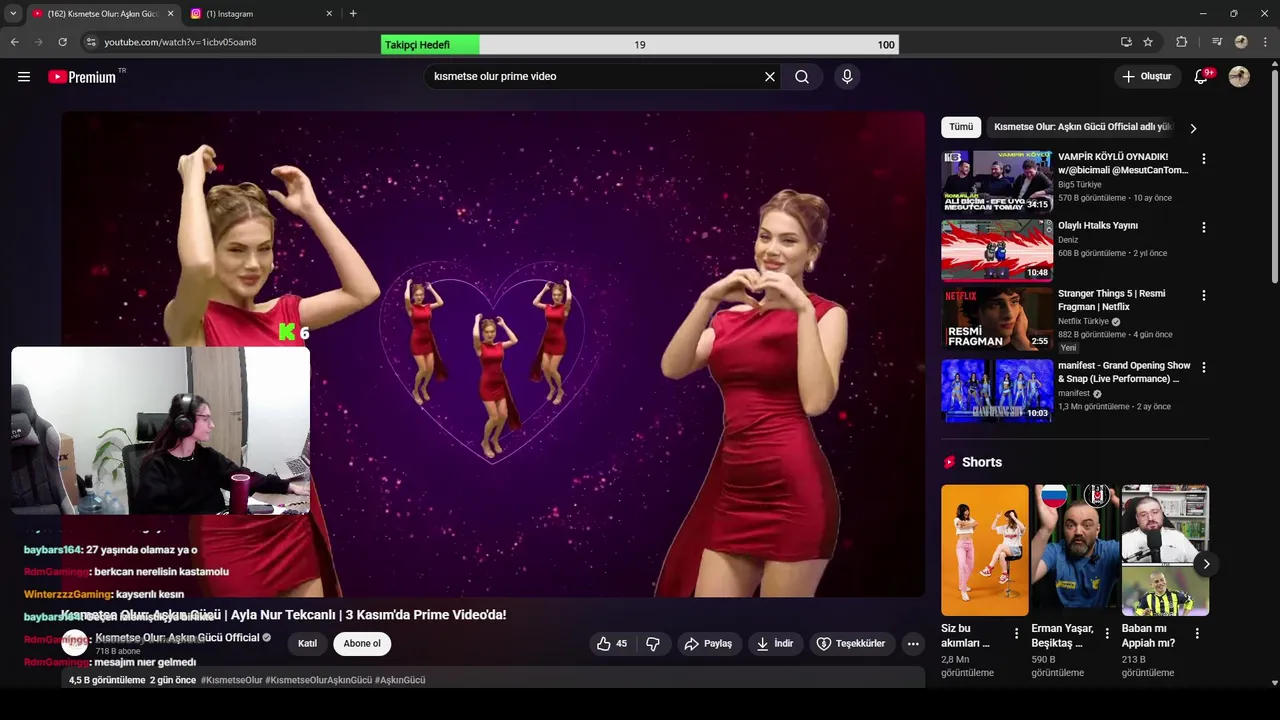
Task: Open the notifications bell
Action: tap(1201, 76)
